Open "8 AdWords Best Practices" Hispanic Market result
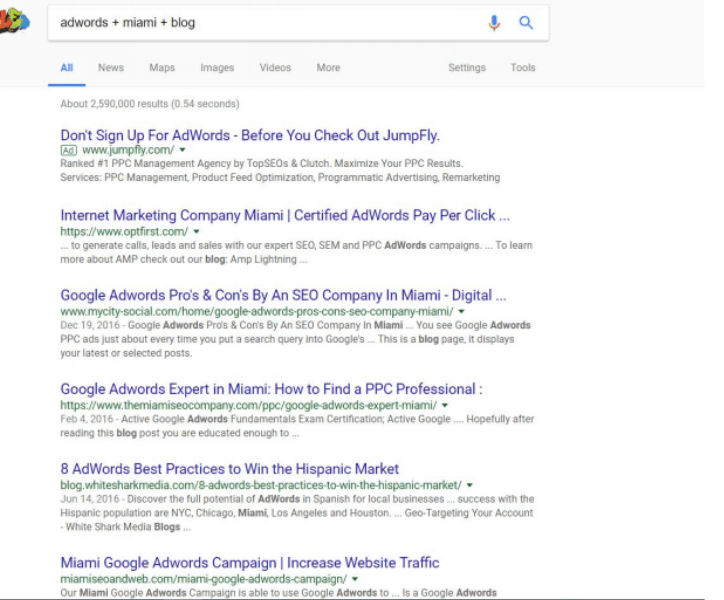 229,469
